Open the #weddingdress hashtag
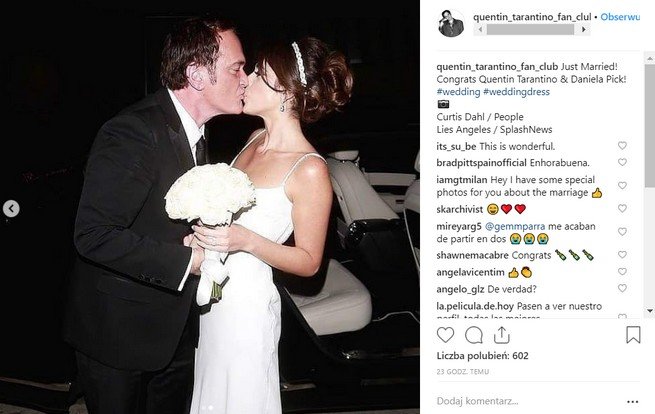The height and width of the screenshot is (414, 655). (x=516, y=92)
